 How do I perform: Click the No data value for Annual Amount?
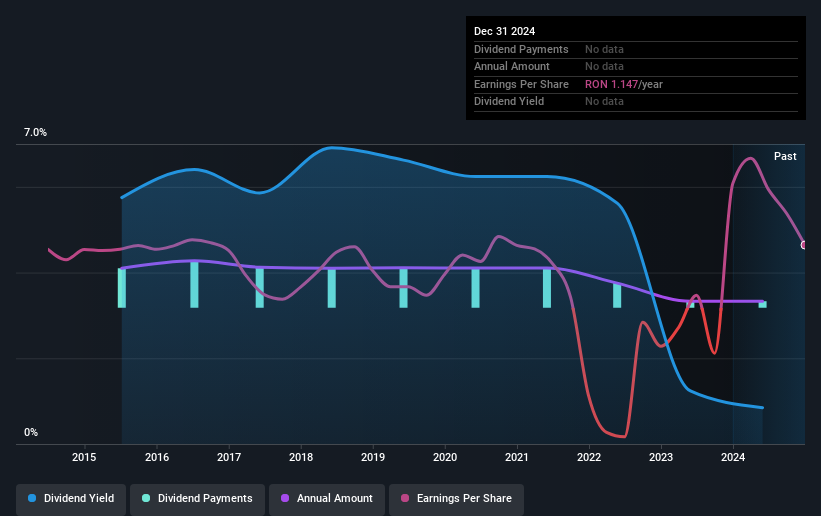click(x=604, y=67)
